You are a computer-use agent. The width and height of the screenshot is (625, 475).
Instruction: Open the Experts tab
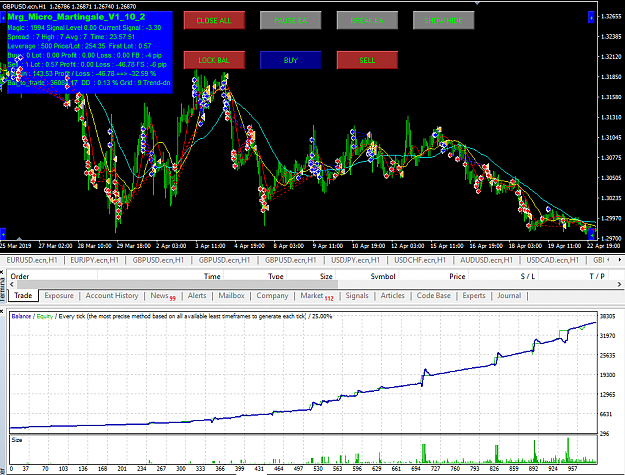point(474,296)
